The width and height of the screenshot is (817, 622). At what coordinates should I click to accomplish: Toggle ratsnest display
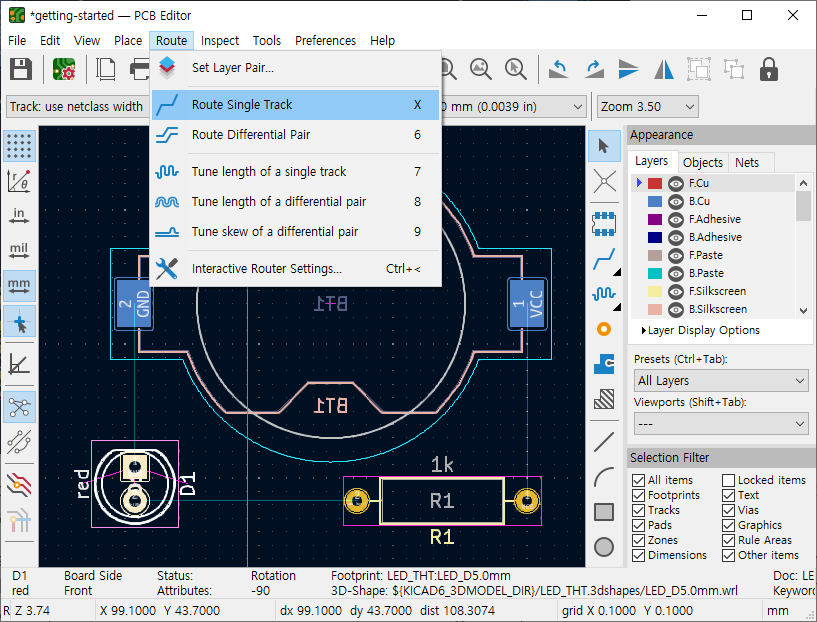pos(19,406)
